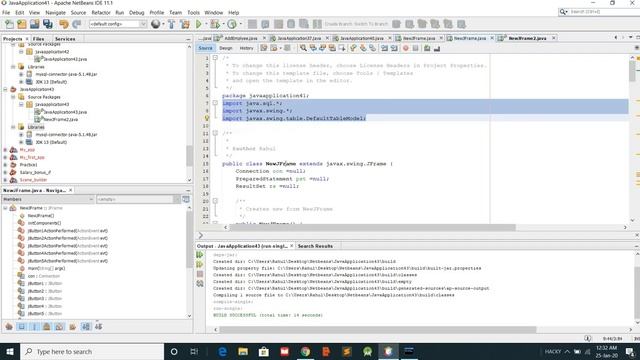This screenshot has height=360, width=640.
Task: Click the magnifier Find Selection icon in editor toolbar
Action: pyautogui.click(x=303, y=48)
